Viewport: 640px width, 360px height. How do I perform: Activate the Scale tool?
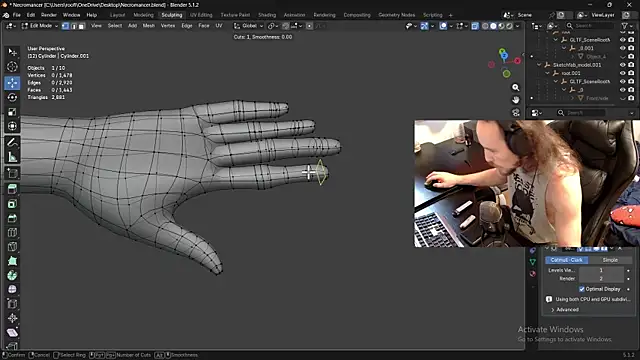click(12, 111)
